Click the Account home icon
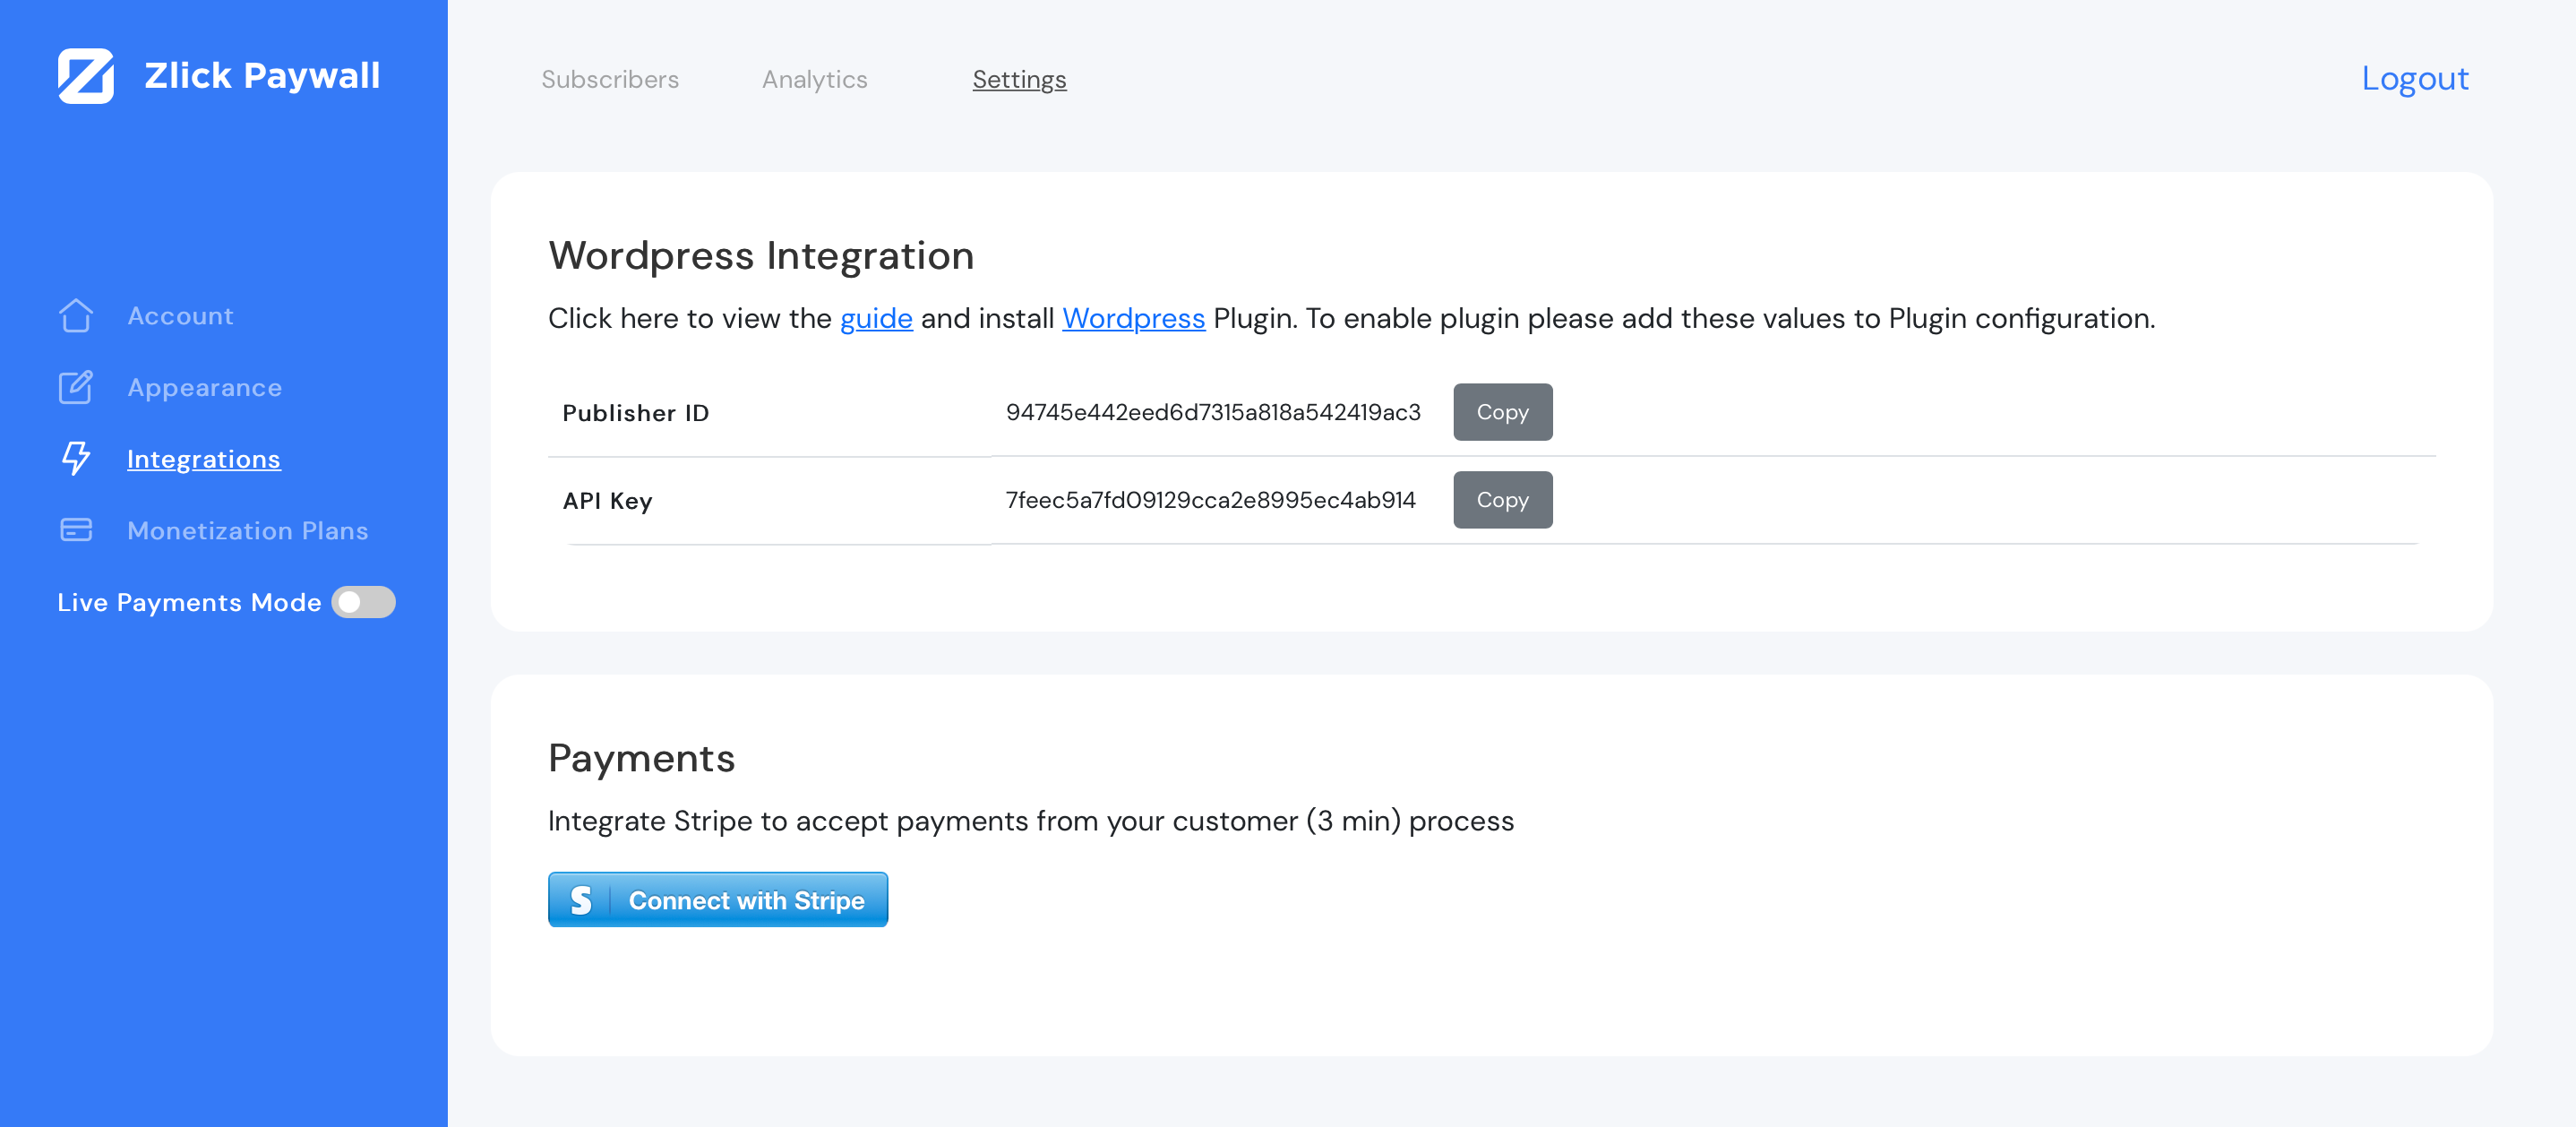 coord(76,316)
